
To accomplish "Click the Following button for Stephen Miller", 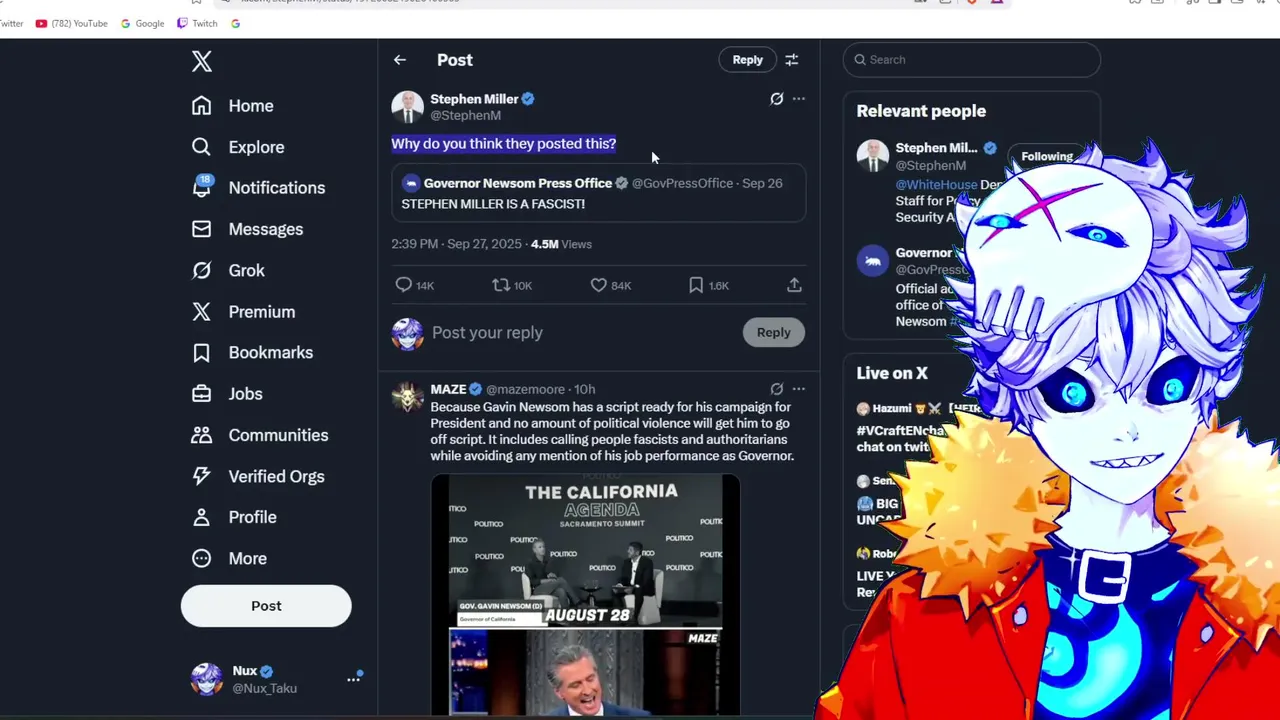I will (x=1047, y=156).
